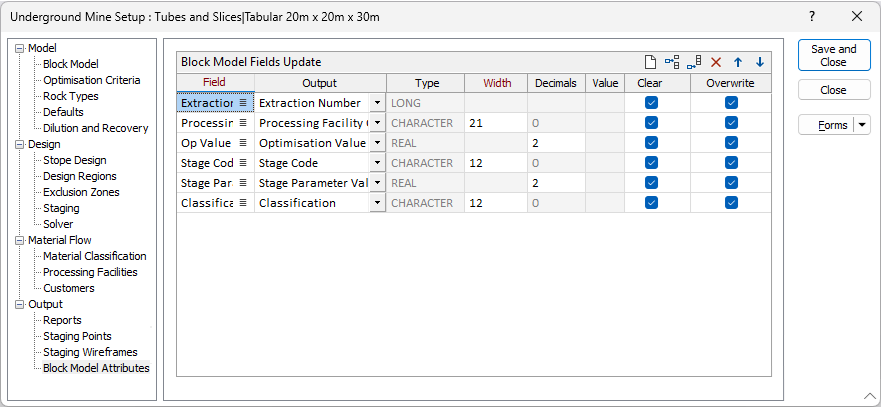Click the new/clear grid page icon
Image resolution: width=883 pixels, height=409 pixels.
(x=650, y=62)
